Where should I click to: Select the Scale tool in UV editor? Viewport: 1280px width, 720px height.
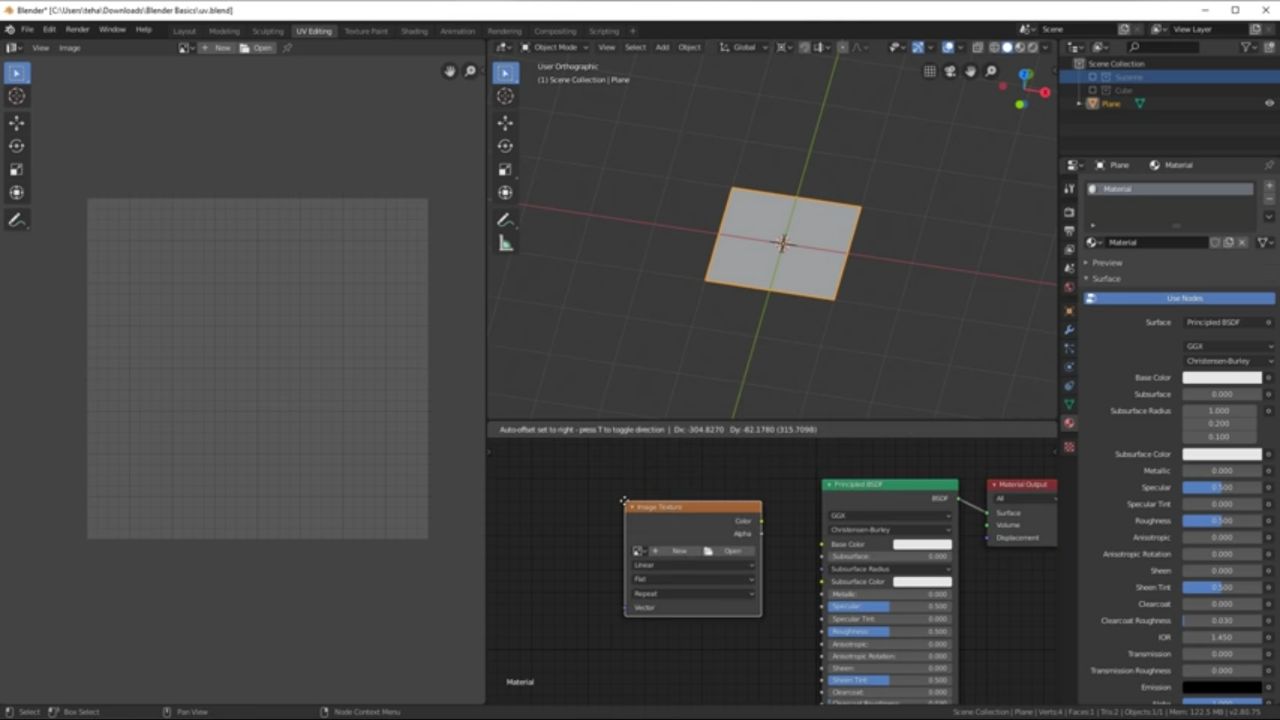(17, 170)
